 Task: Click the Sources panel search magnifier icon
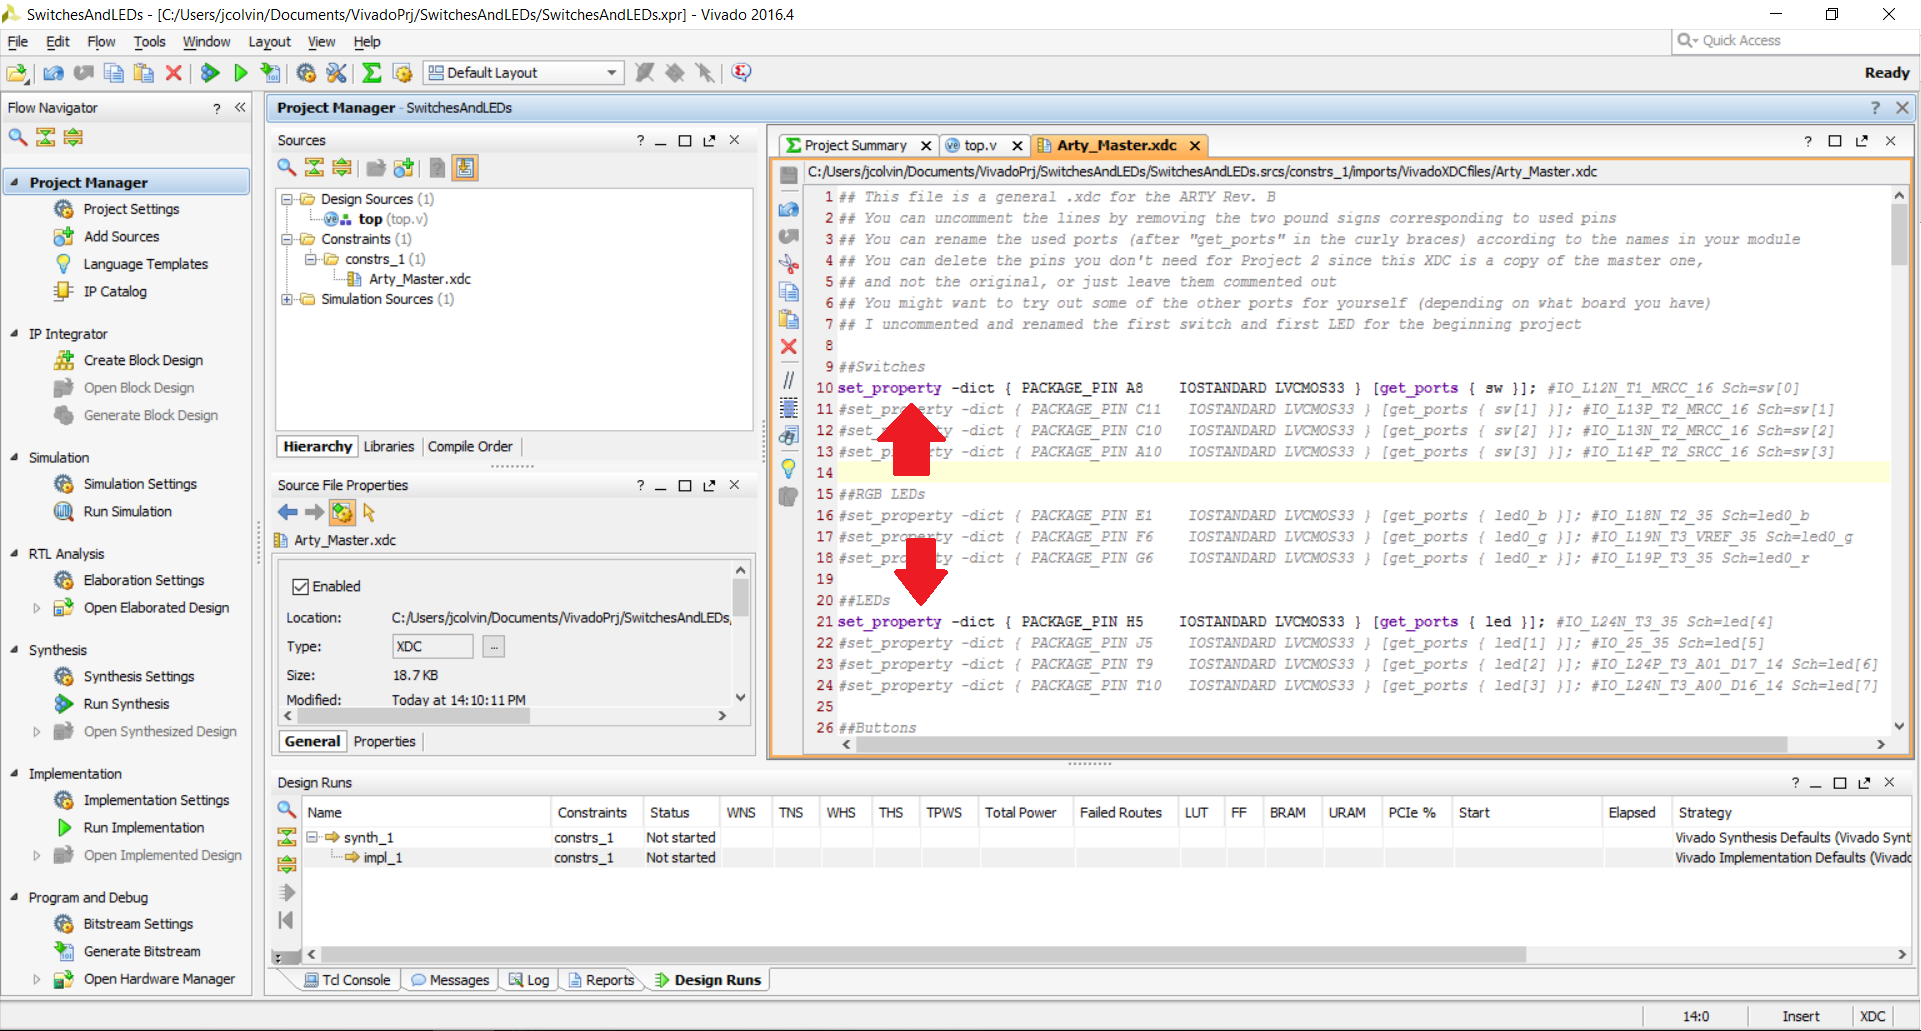[x=287, y=167]
